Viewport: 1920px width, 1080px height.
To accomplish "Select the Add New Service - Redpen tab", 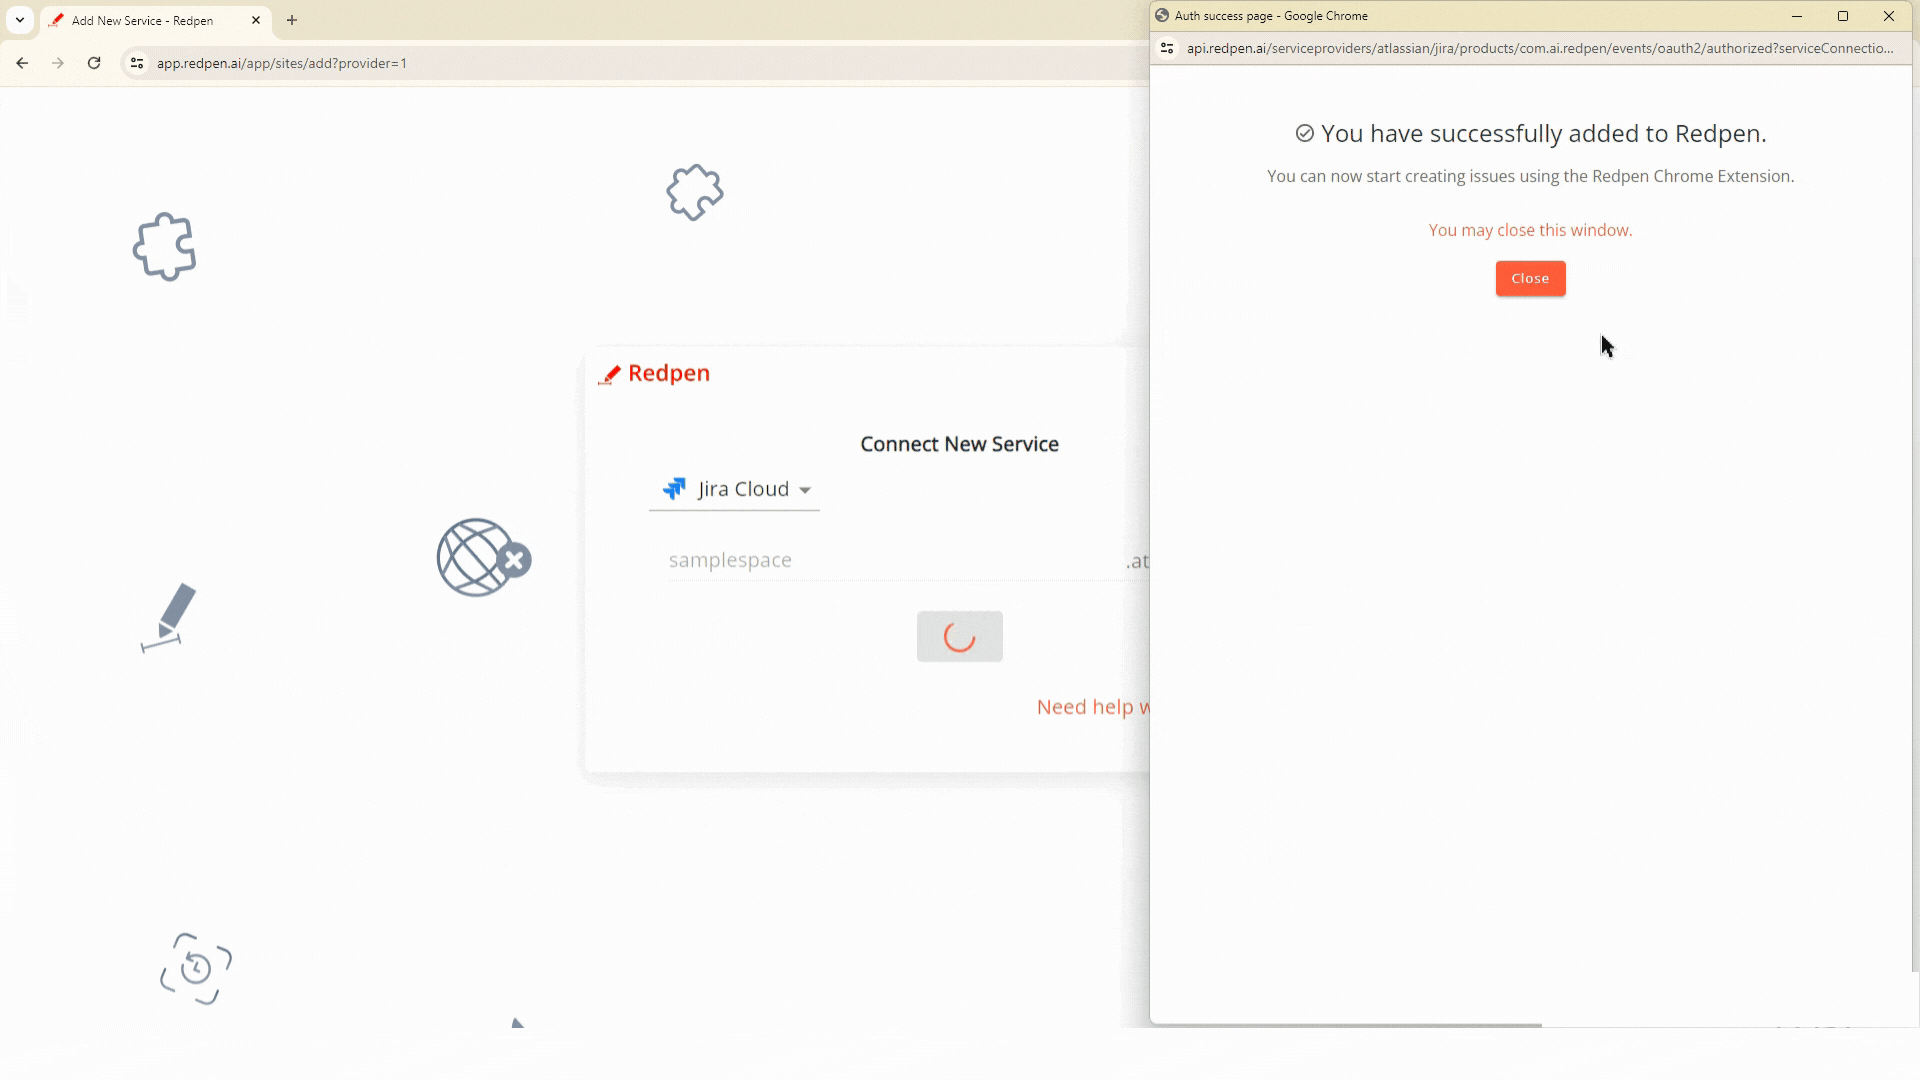I will (x=155, y=20).
